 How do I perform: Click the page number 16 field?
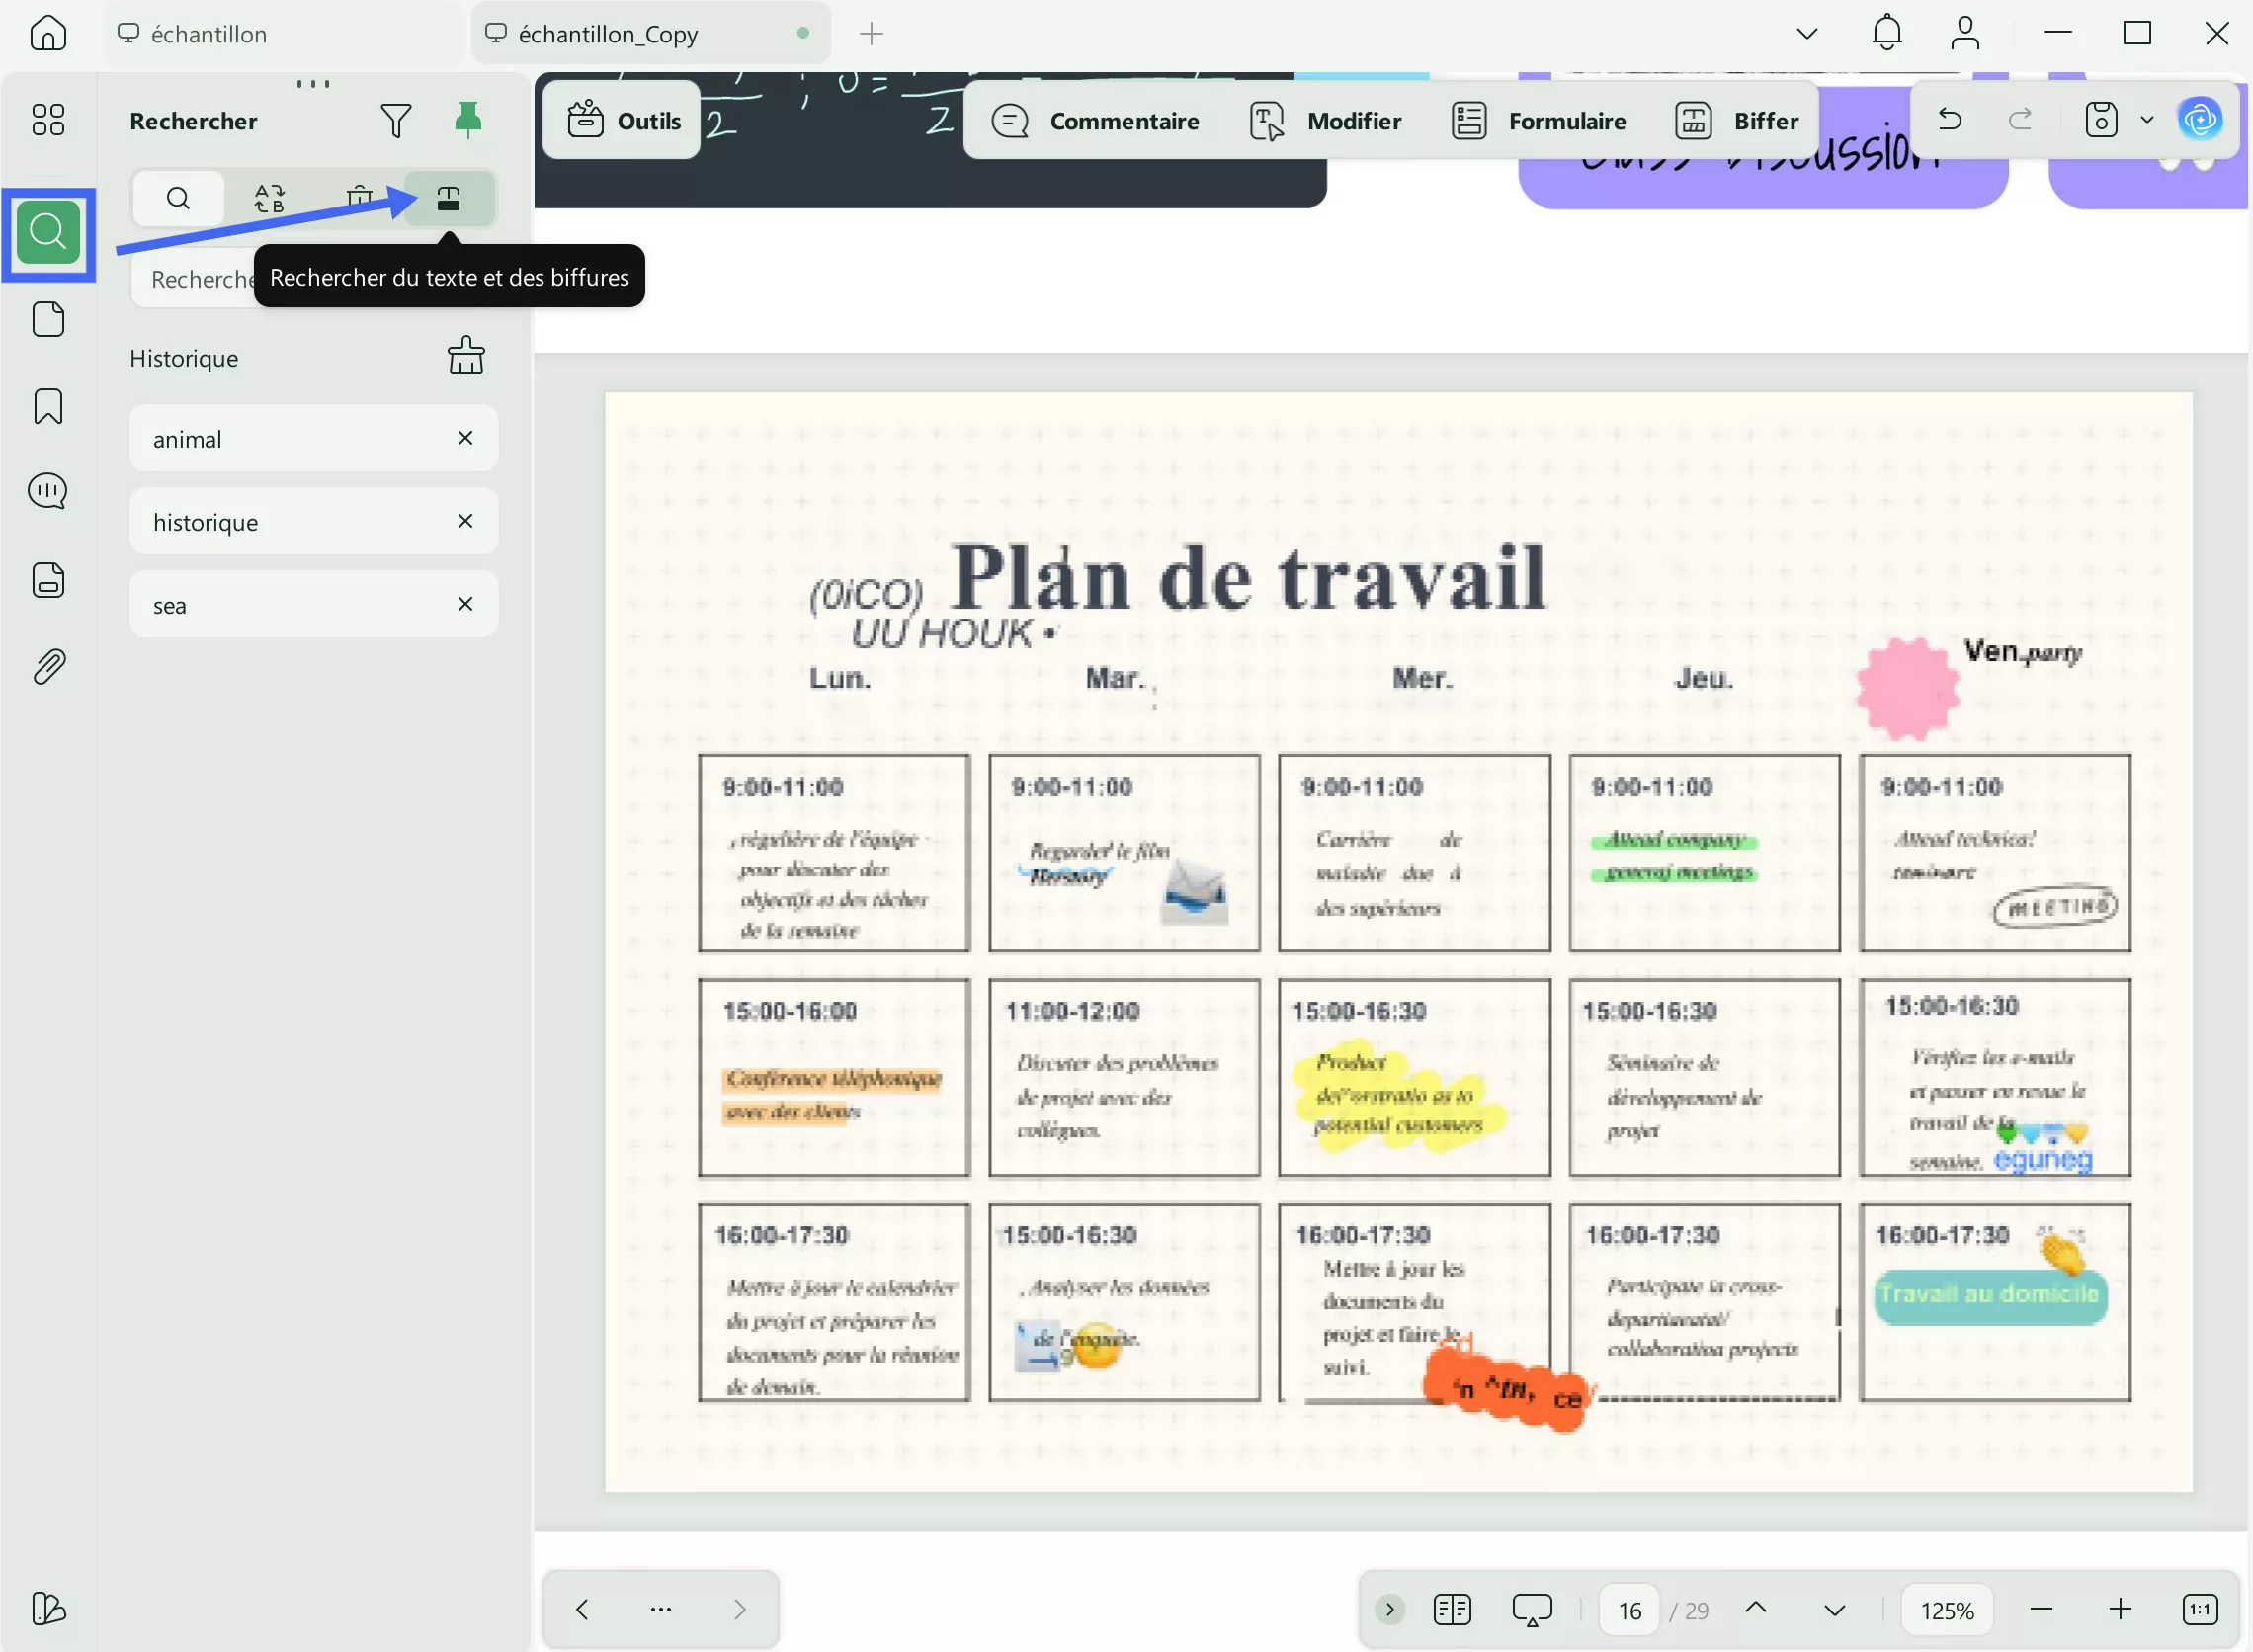click(x=1629, y=1610)
